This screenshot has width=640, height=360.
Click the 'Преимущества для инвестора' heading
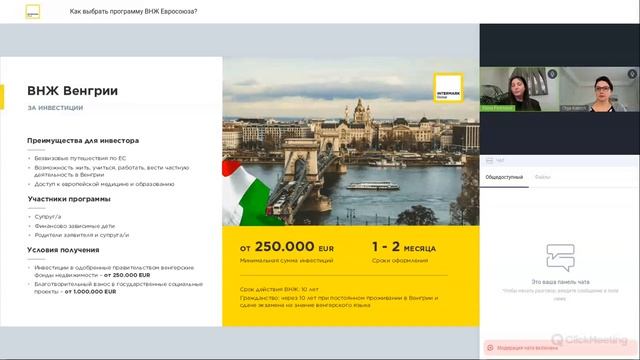[83, 140]
